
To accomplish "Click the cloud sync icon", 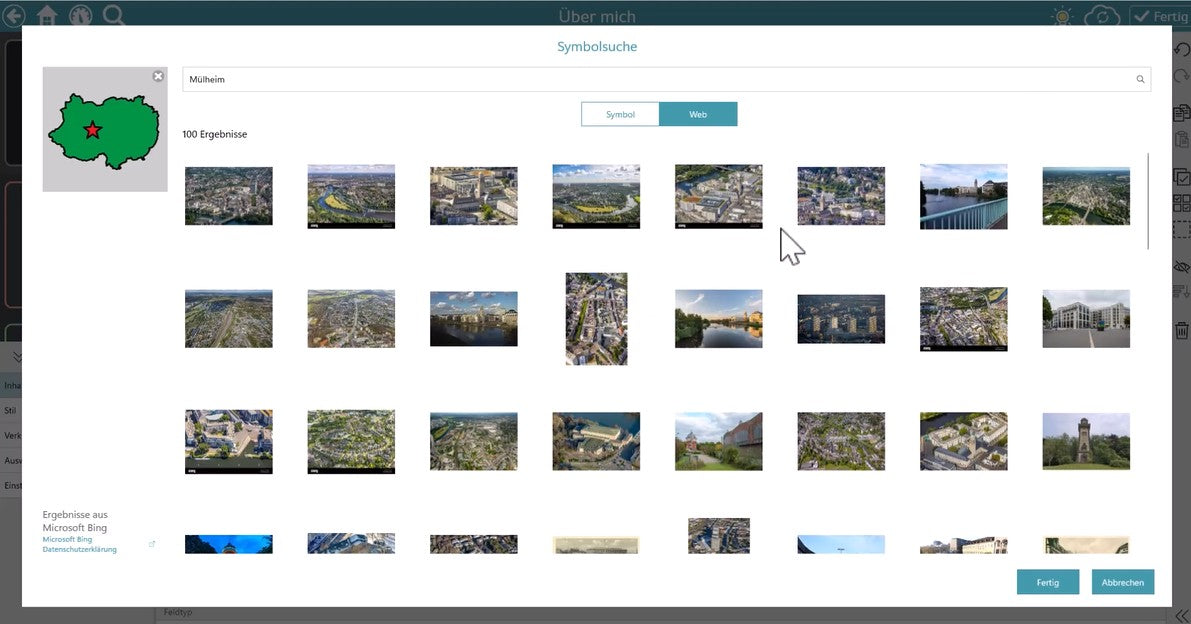I will (1101, 16).
